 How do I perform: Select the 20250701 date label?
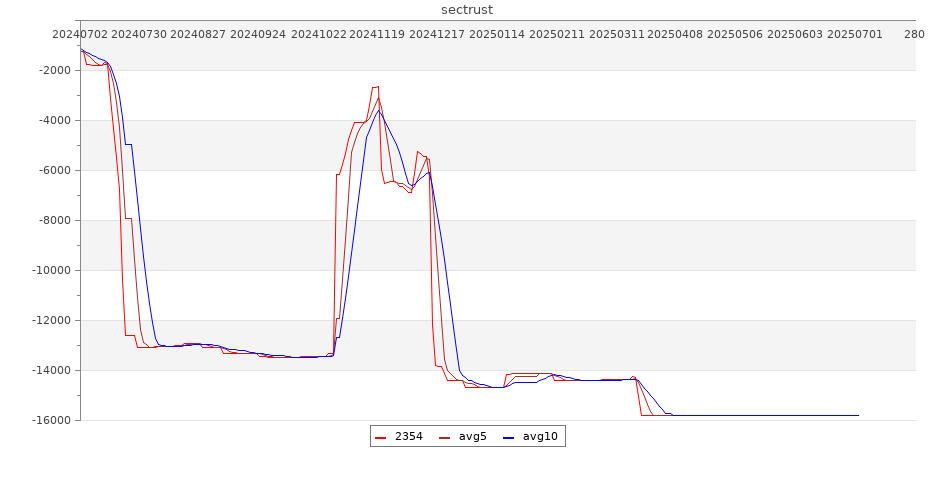pos(855,34)
